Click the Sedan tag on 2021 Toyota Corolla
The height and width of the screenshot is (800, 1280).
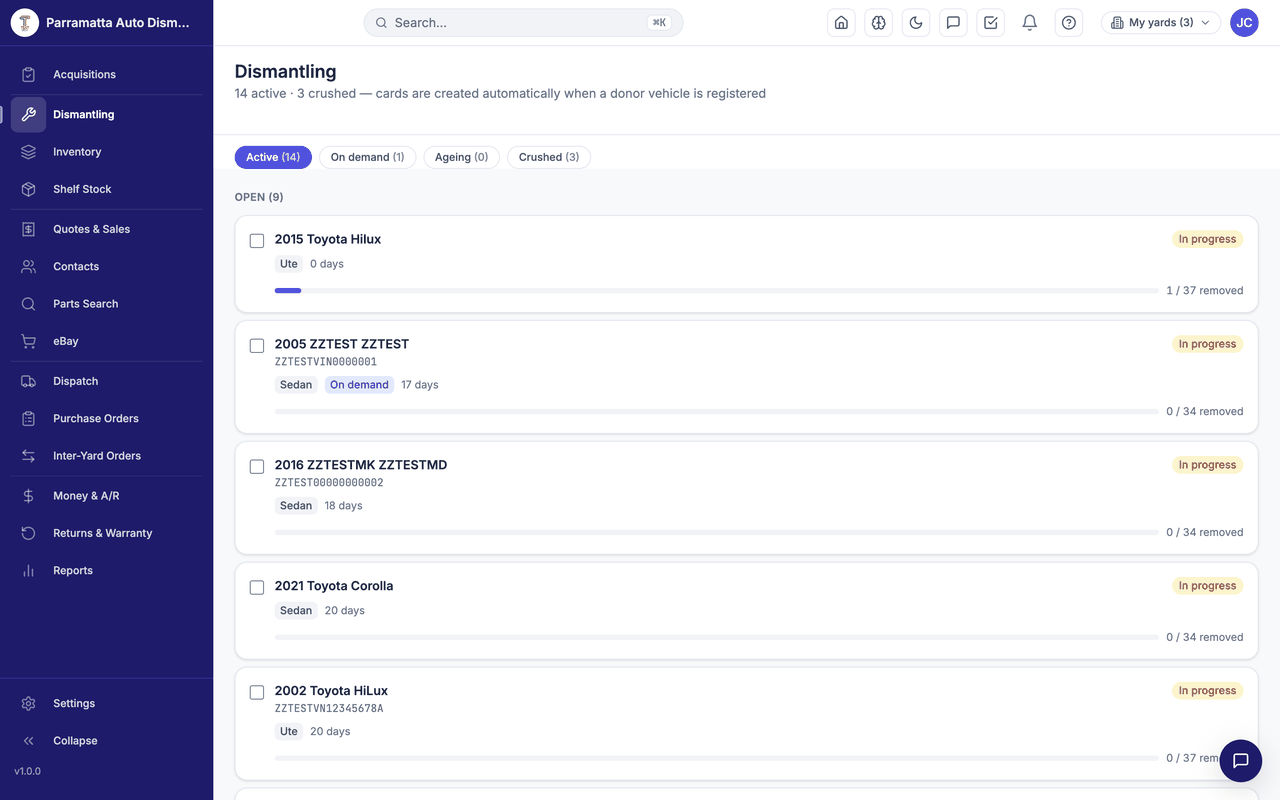(x=296, y=611)
